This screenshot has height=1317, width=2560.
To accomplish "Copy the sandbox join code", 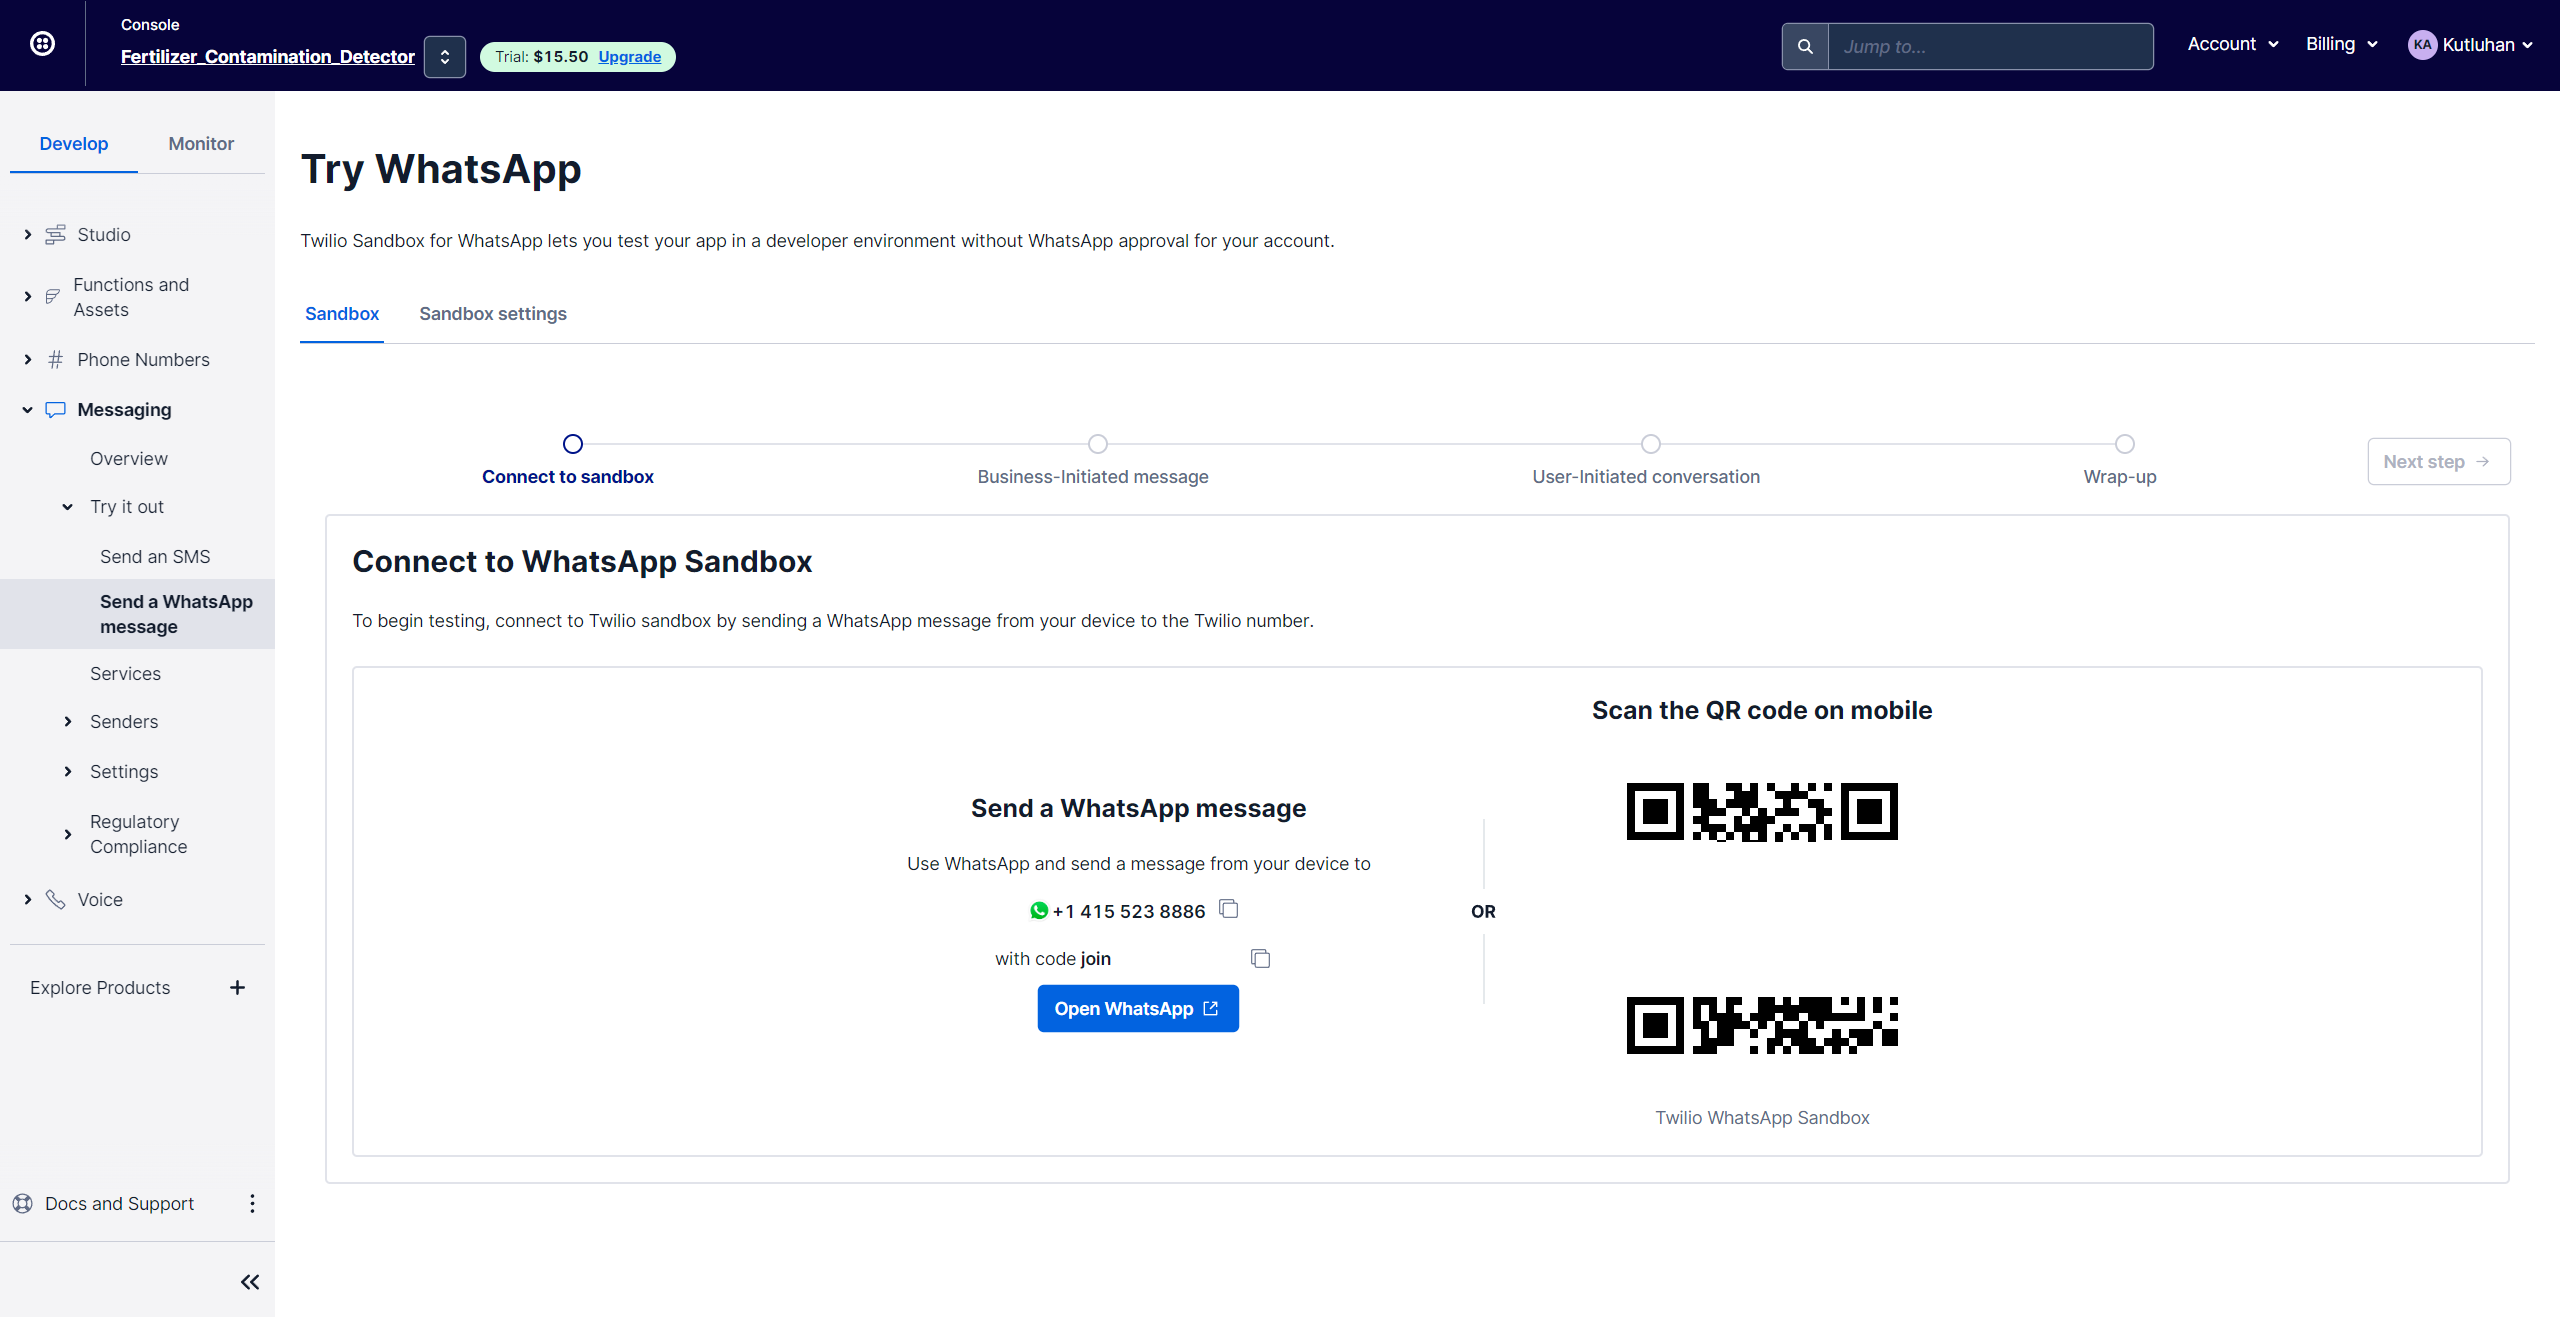I will [x=1260, y=958].
